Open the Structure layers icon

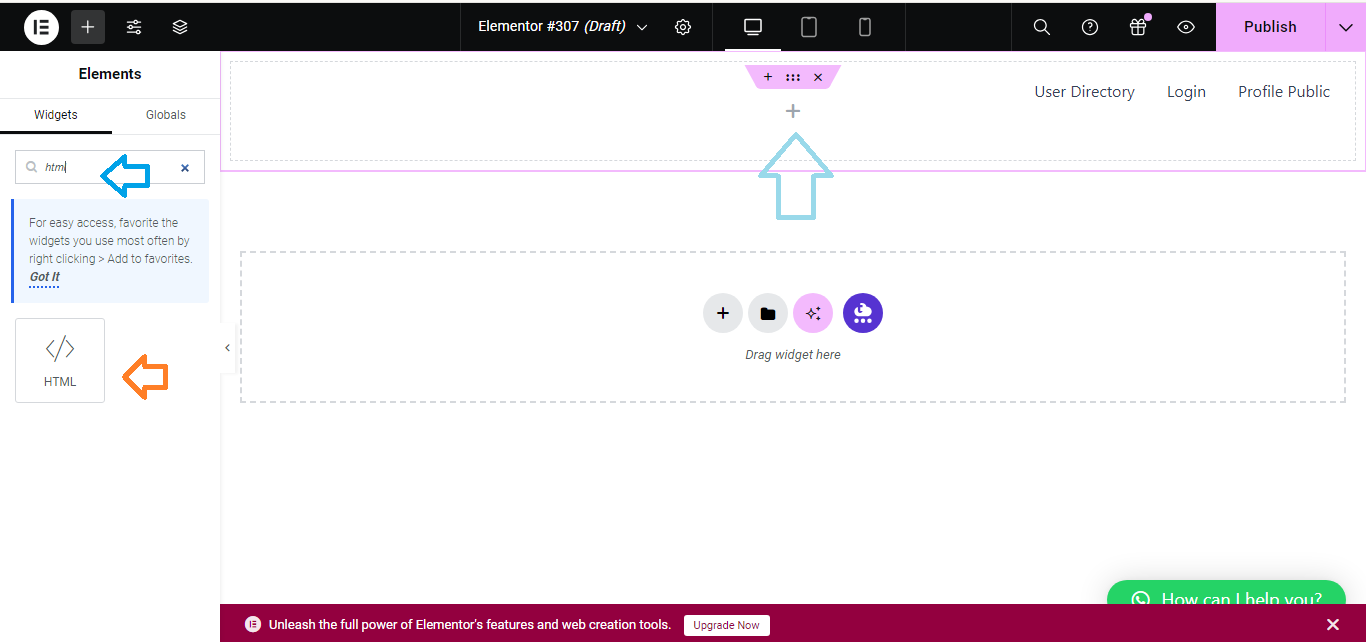(180, 27)
